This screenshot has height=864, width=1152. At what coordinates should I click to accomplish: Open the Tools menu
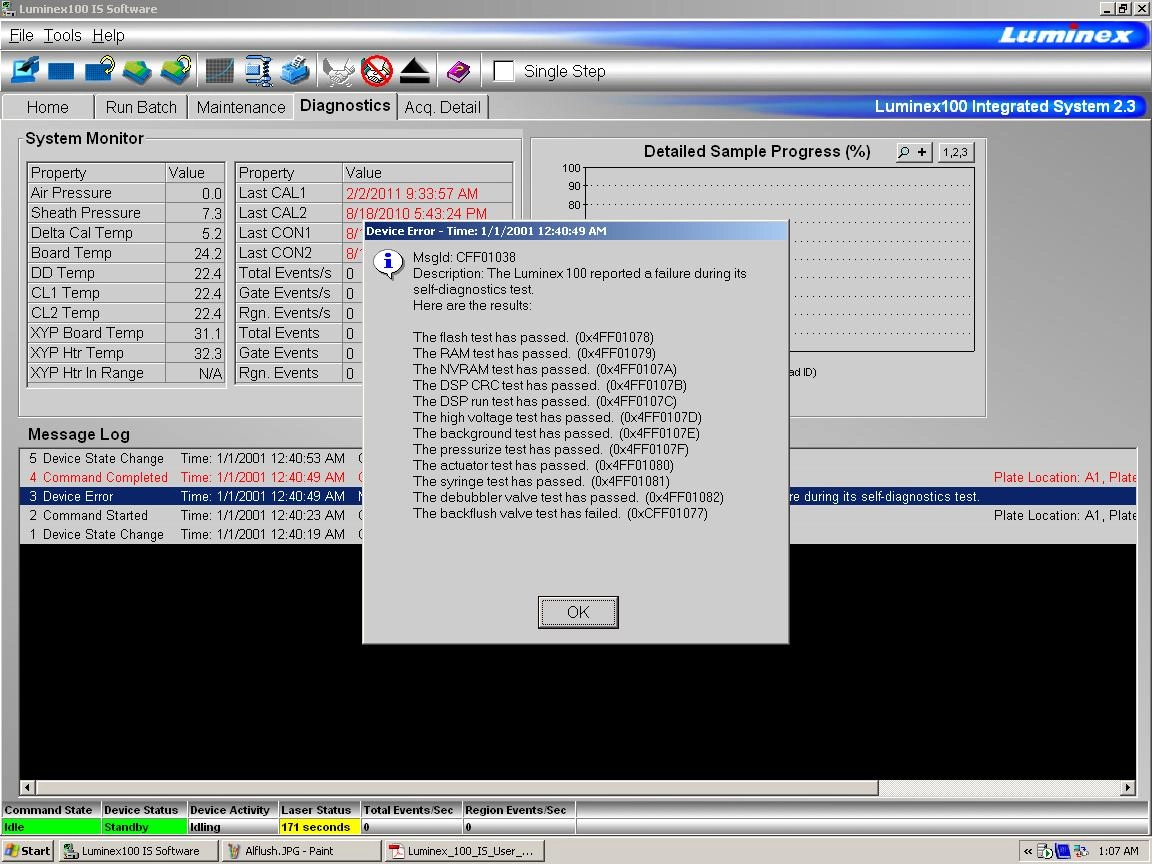click(x=62, y=35)
